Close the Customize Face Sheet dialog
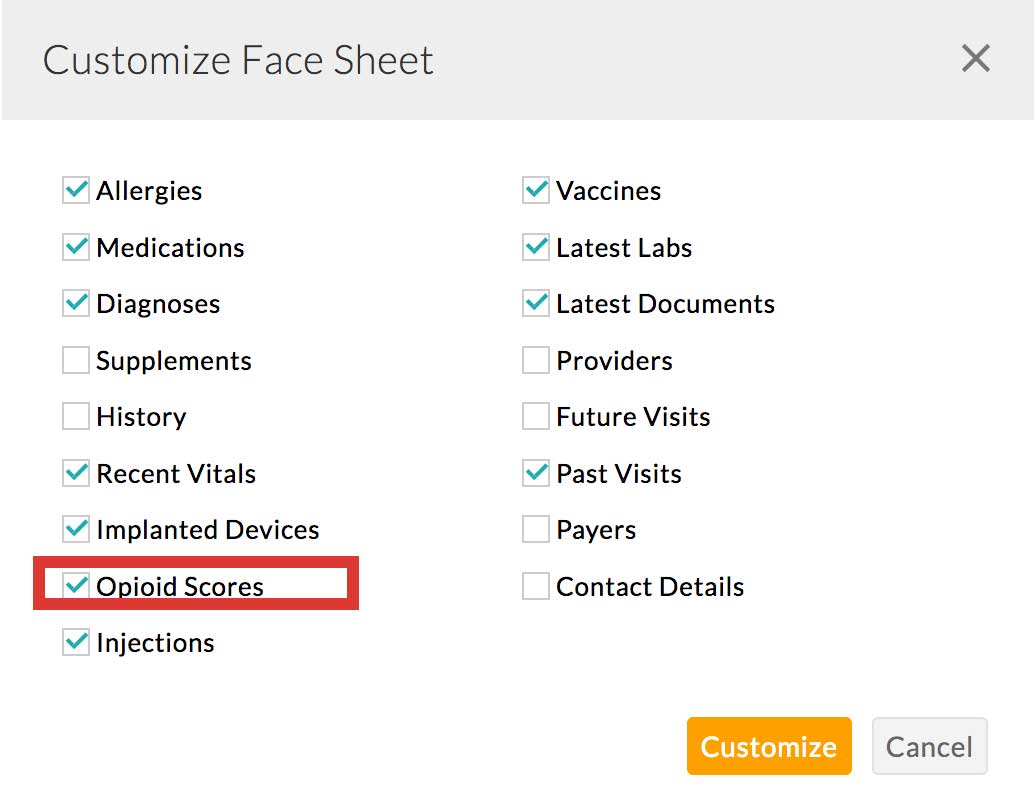The width and height of the screenshot is (1035, 795). point(975,59)
